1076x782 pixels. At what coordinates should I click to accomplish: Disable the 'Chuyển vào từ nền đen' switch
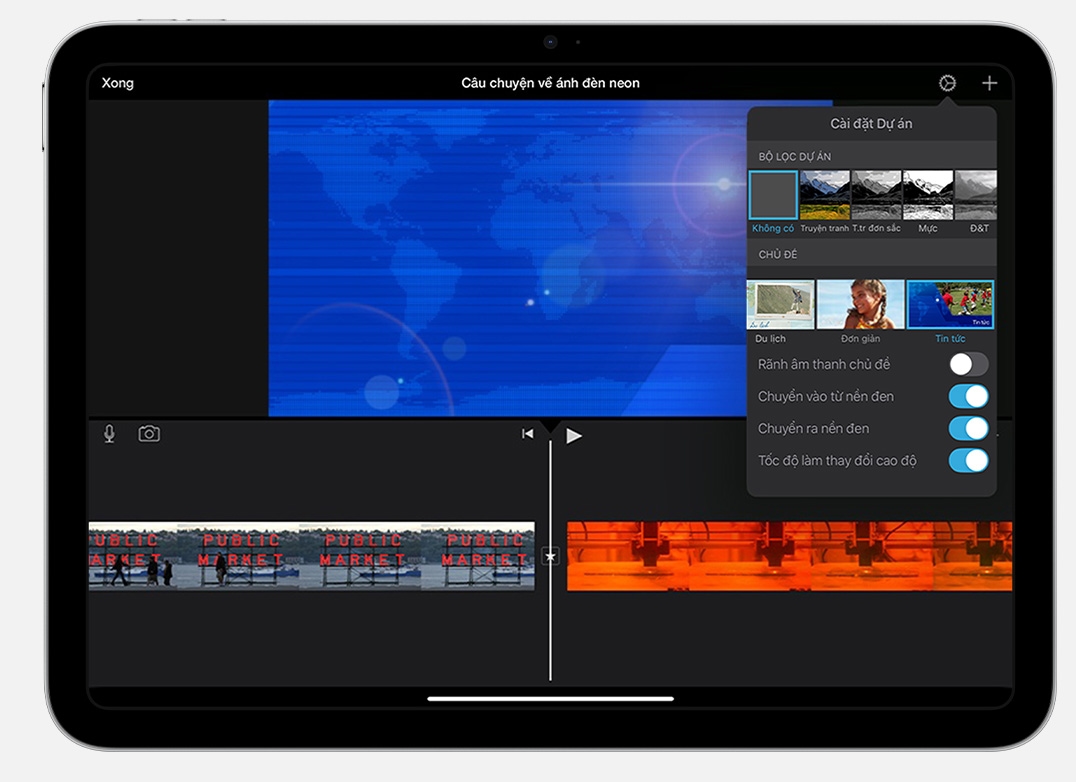tap(968, 396)
